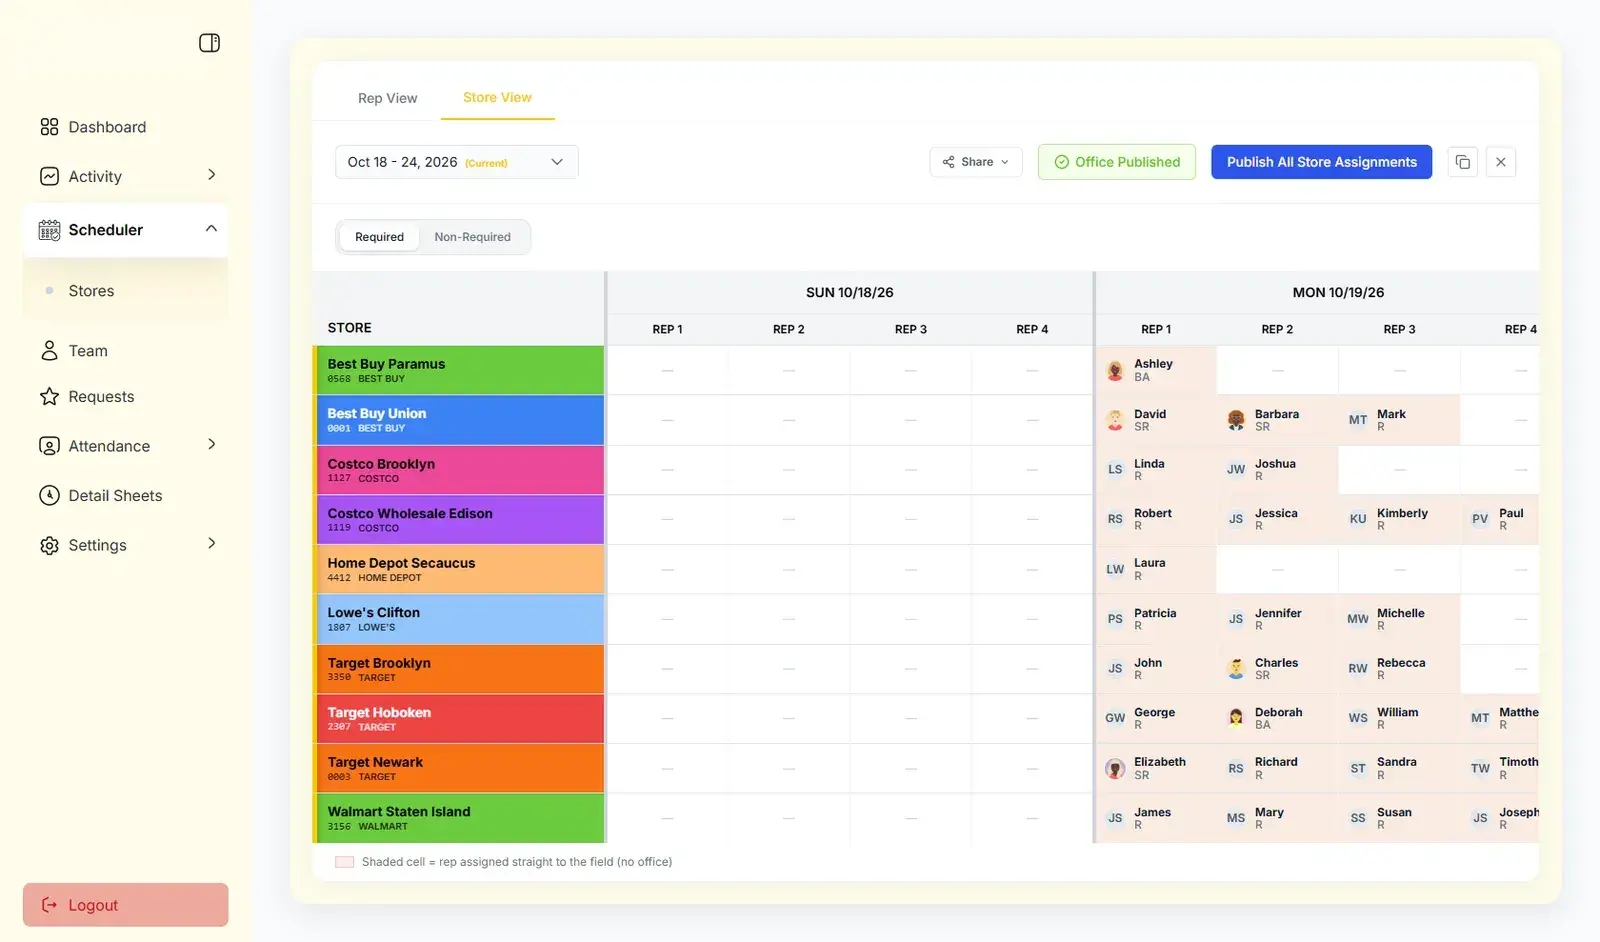Screen dimensions: 1600x942
Task: Click the Logout button
Action: (x=125, y=905)
